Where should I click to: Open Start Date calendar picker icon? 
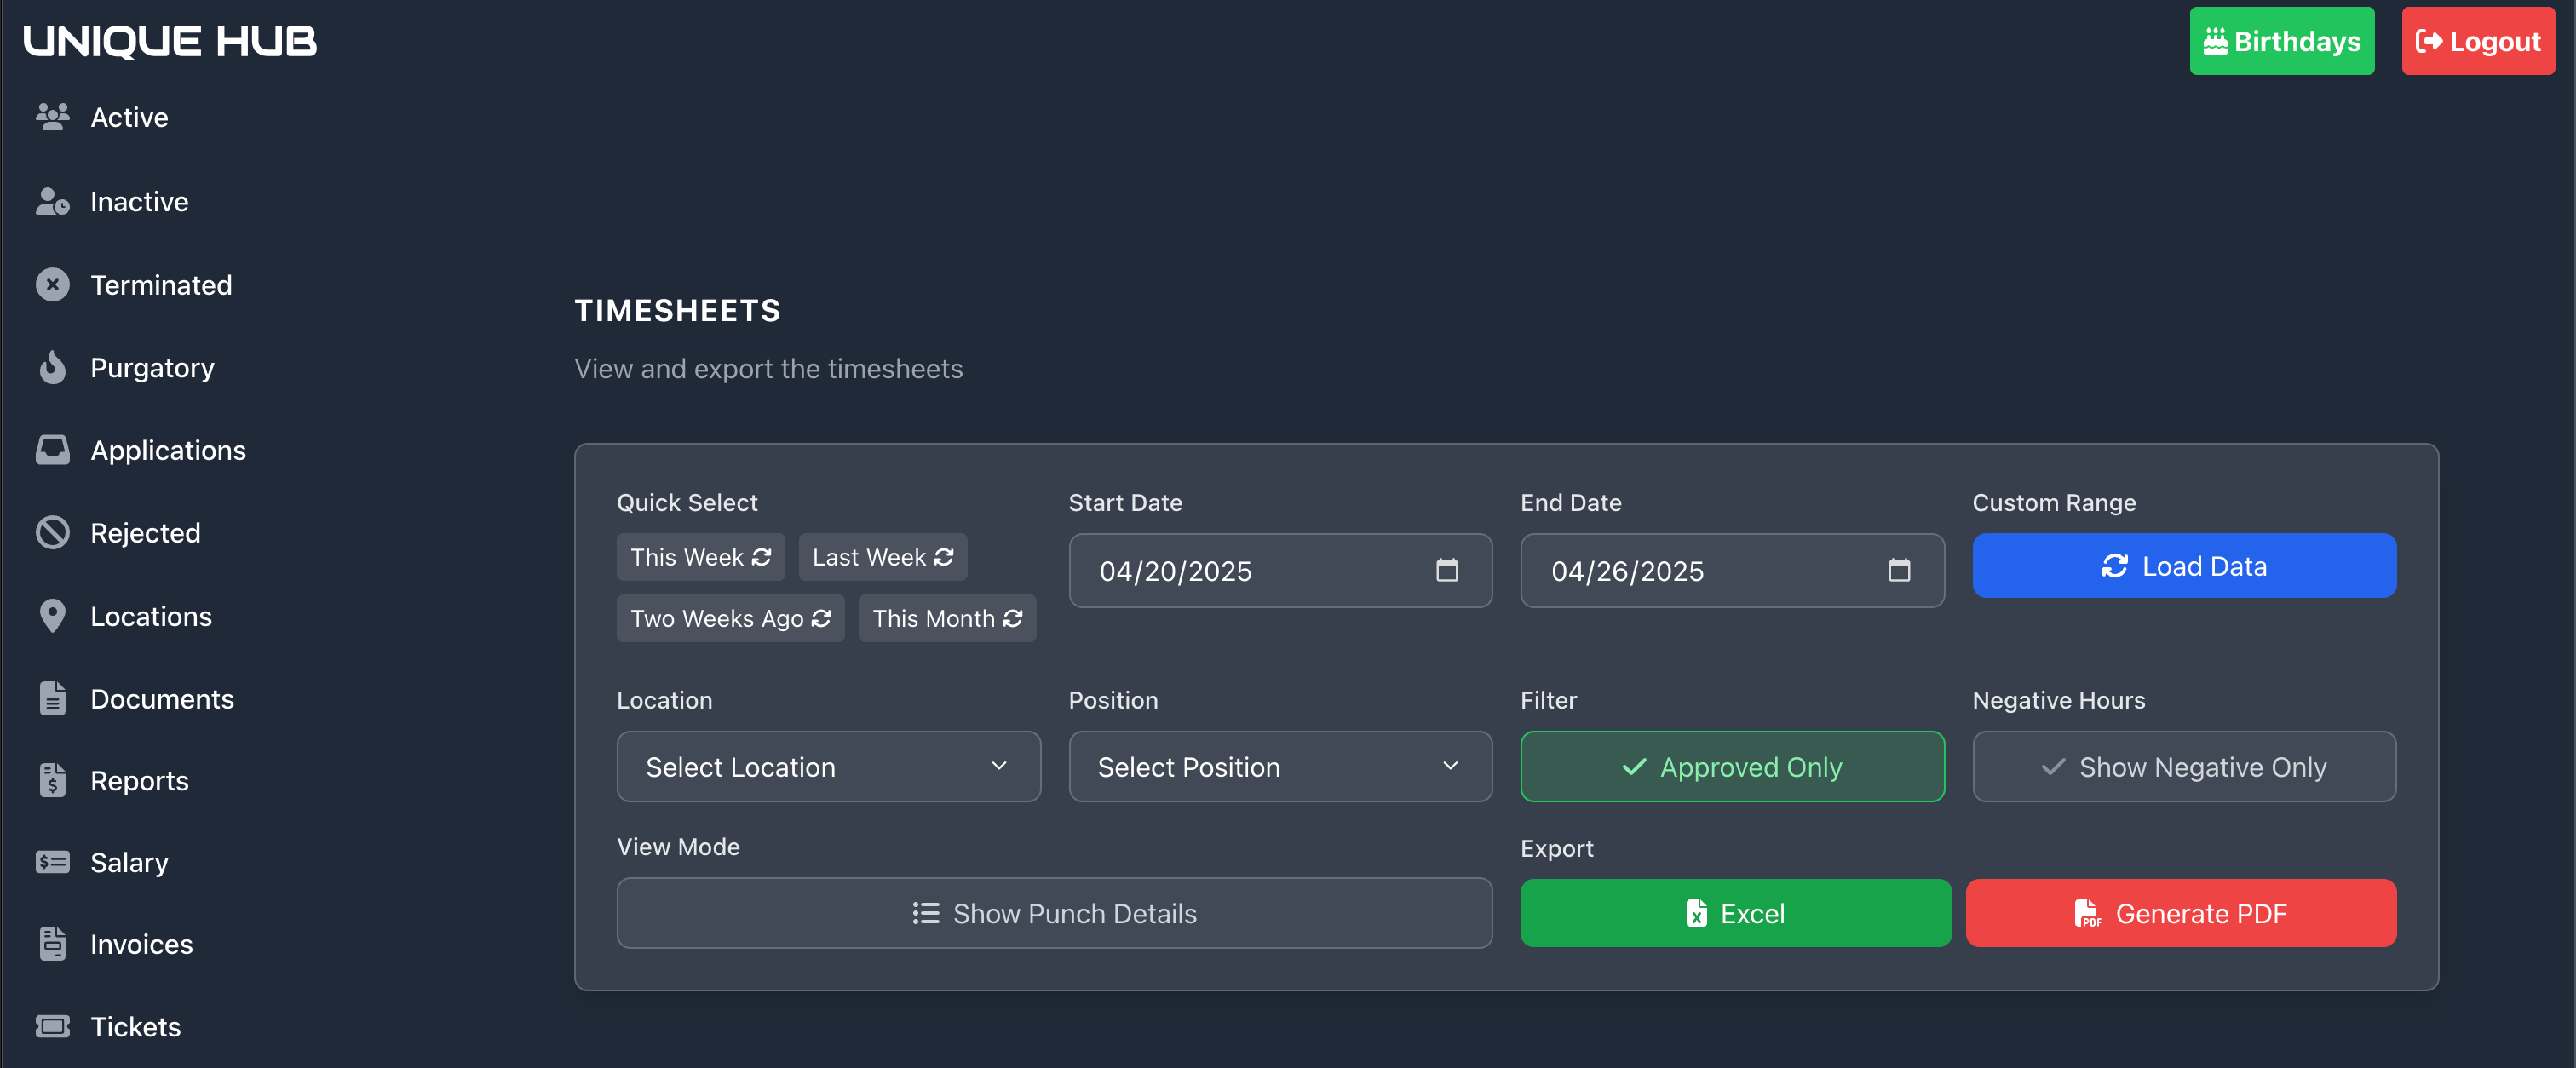(1446, 570)
